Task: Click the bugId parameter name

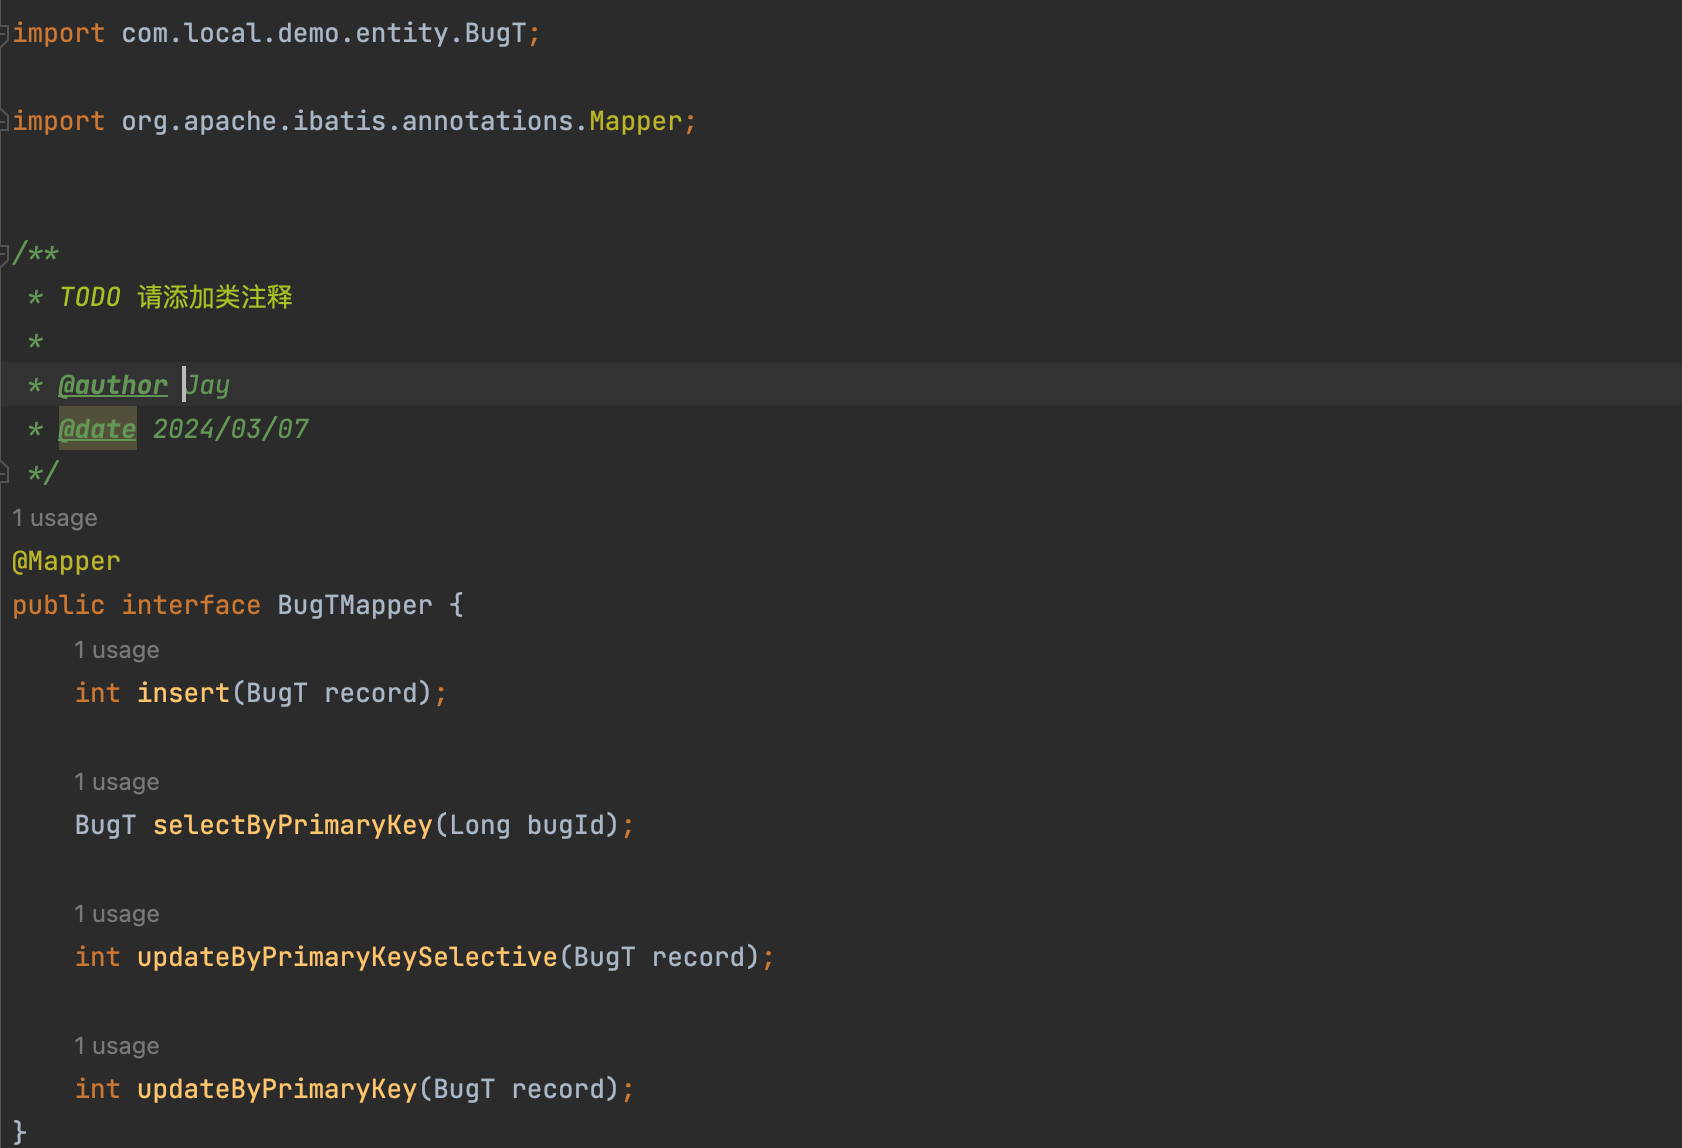Action: pos(566,825)
